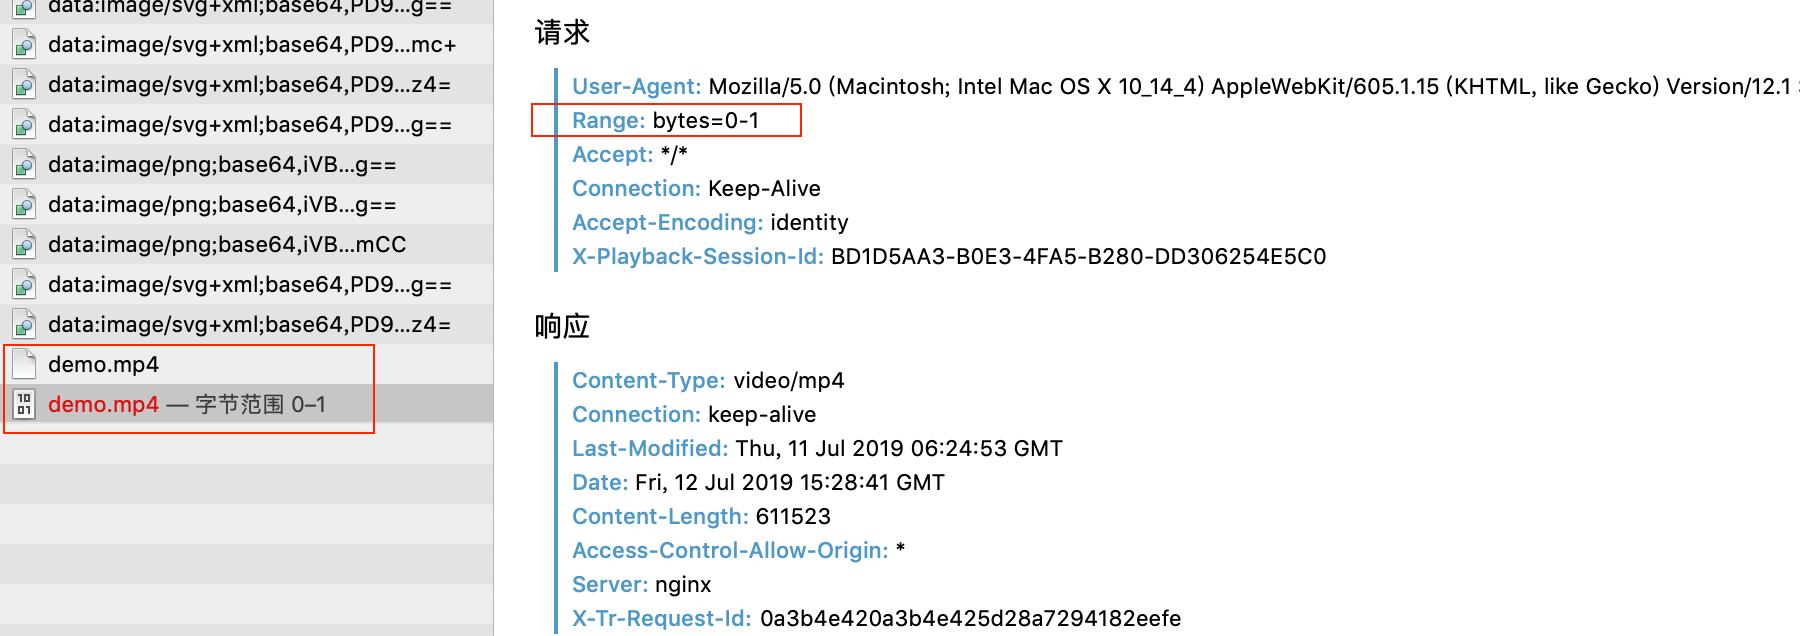Click the icon of the PD9...mc+ resource
The image size is (1800, 636).
tap(22, 44)
